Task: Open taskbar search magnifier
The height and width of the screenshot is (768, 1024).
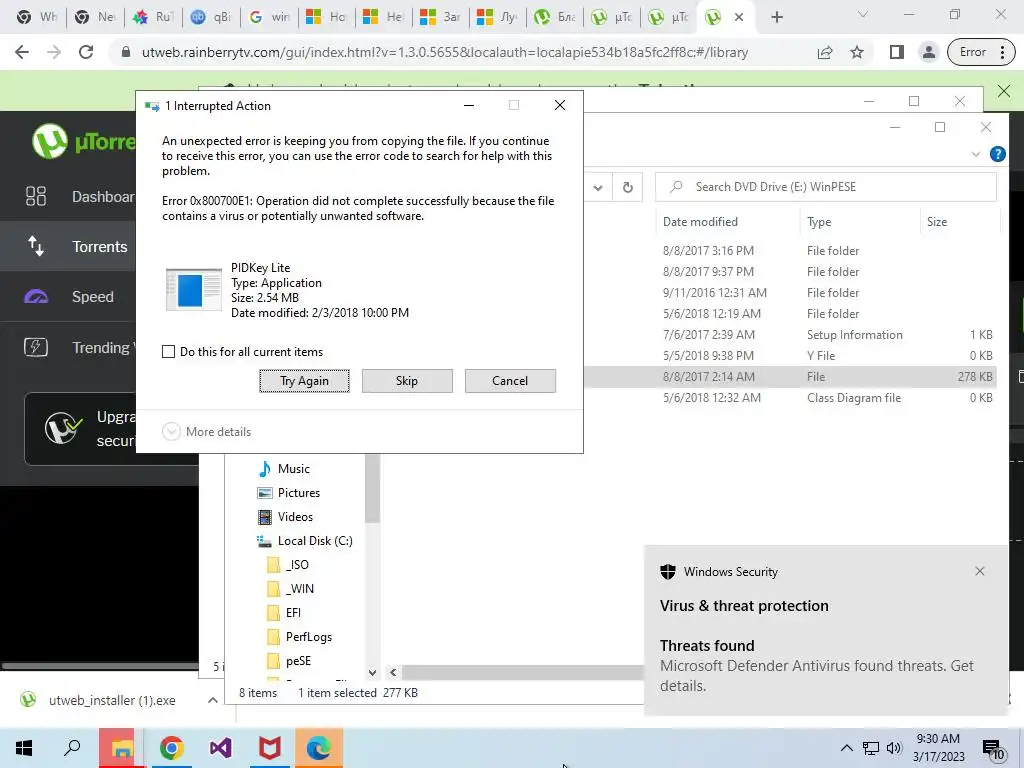Action: [72, 748]
